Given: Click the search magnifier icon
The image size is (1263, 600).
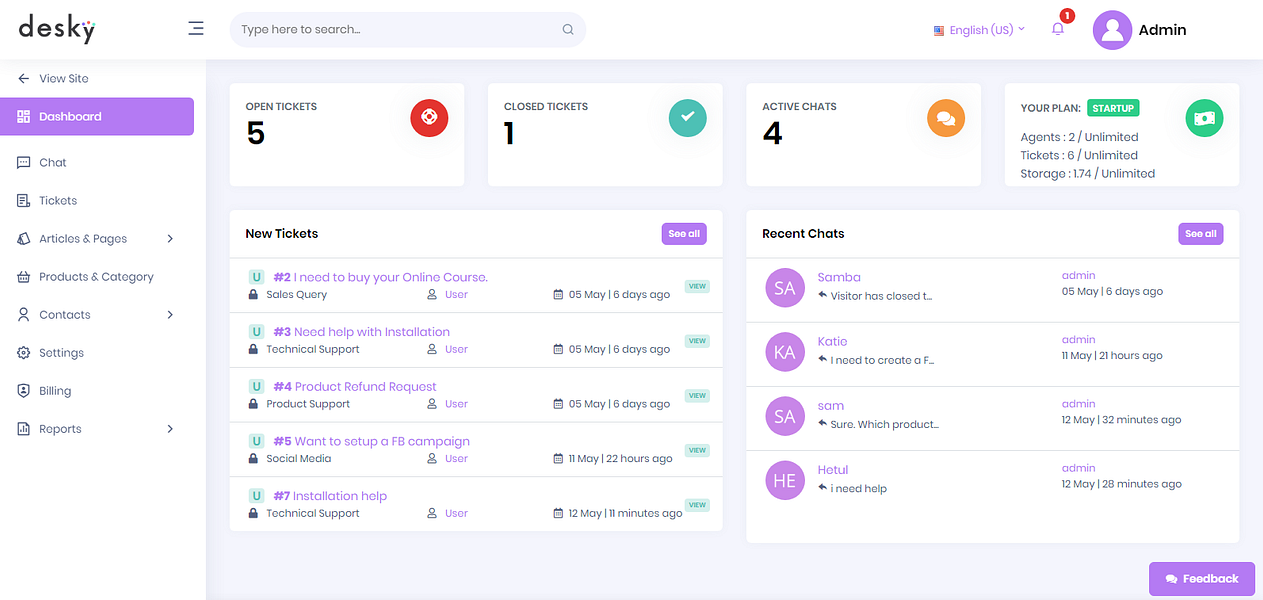Looking at the screenshot, I should [568, 30].
